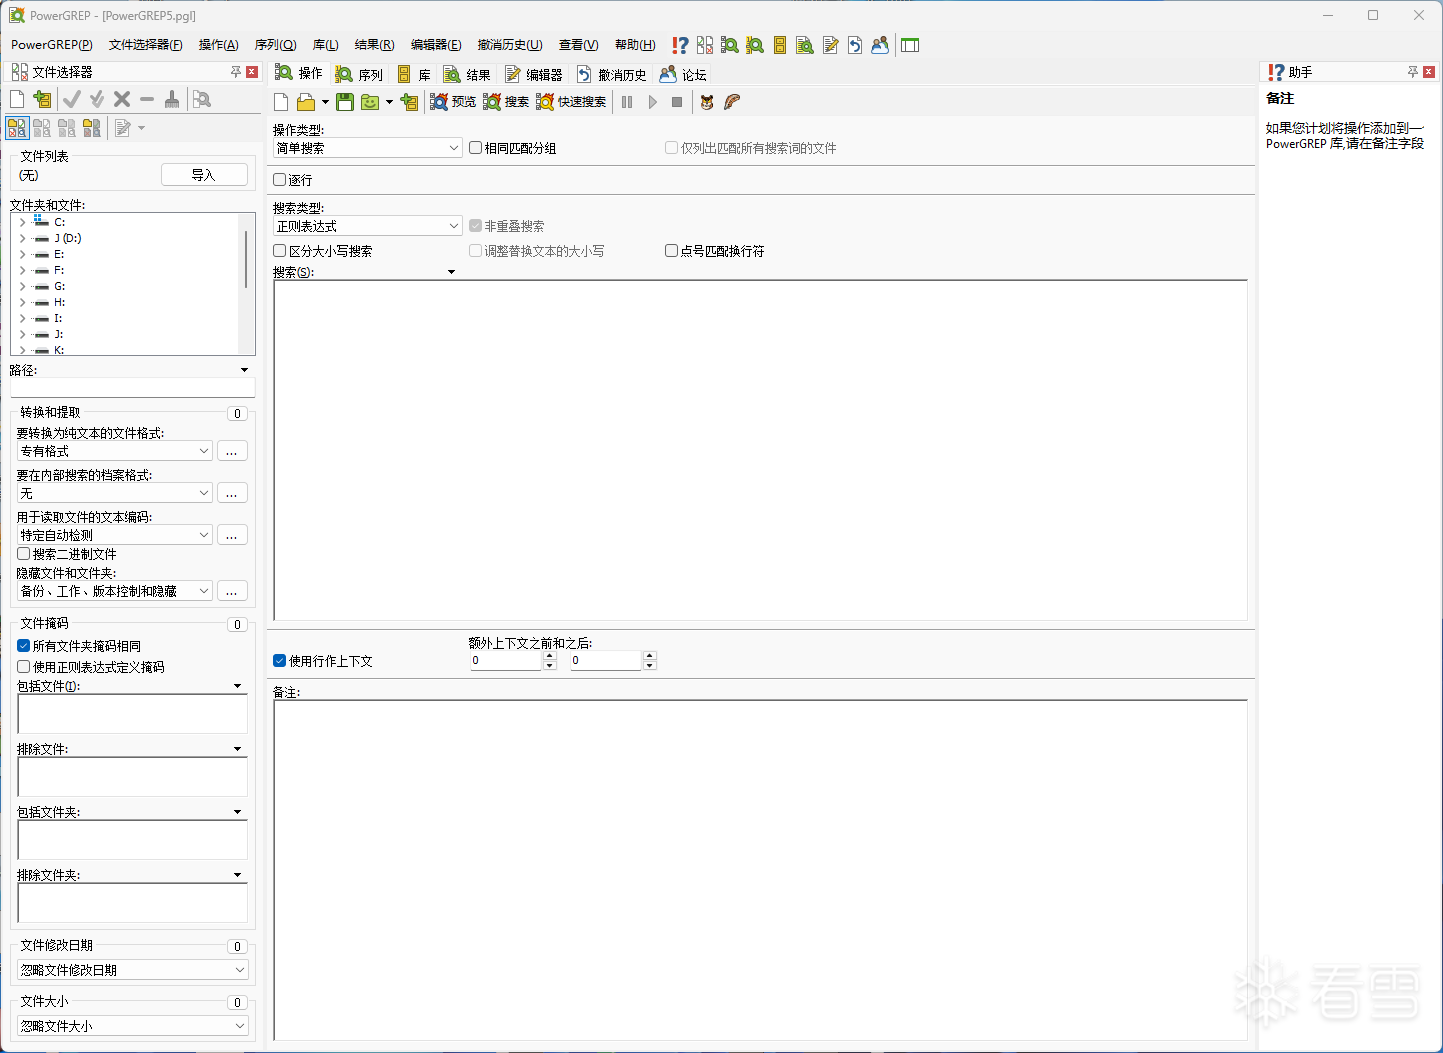1443x1053 pixels.
Task: Stop the action with the square stop button
Action: (677, 102)
